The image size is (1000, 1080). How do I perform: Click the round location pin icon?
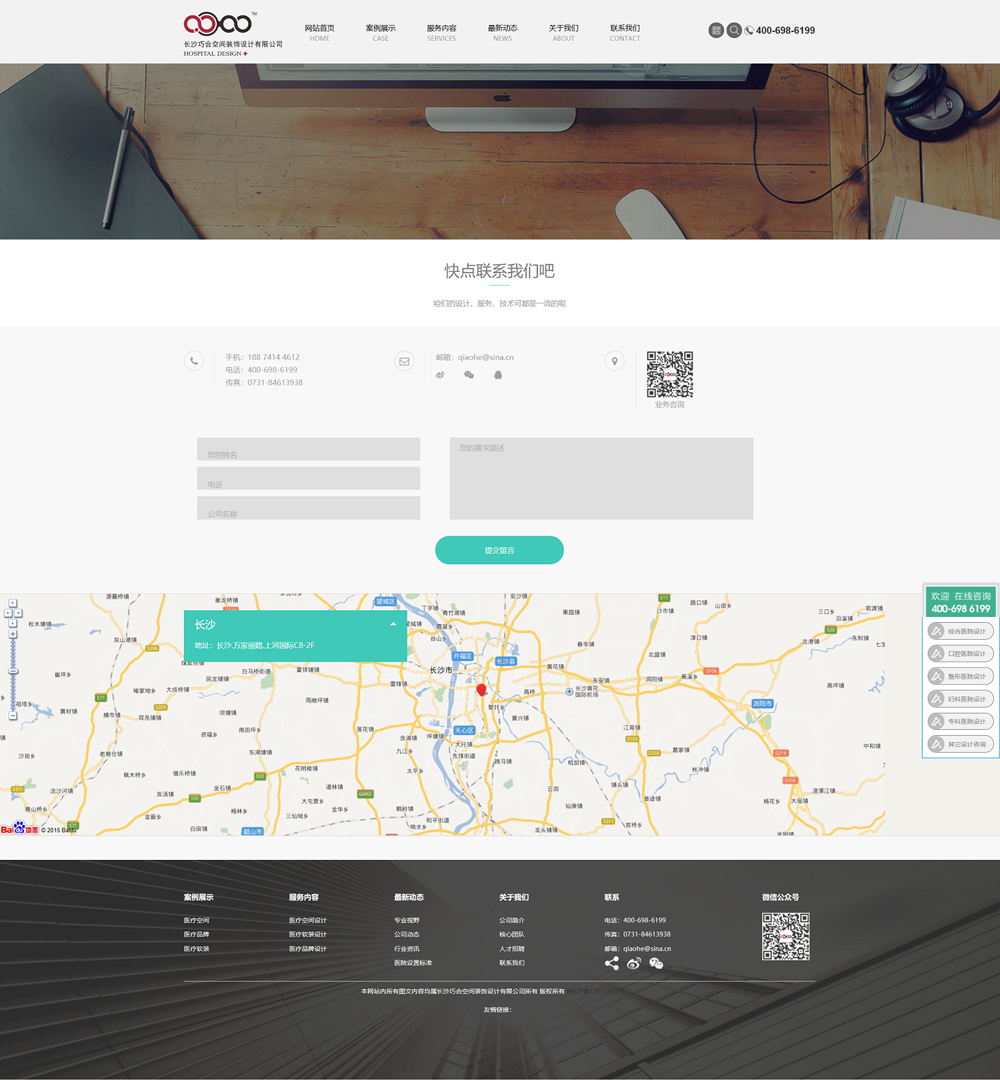coord(614,360)
